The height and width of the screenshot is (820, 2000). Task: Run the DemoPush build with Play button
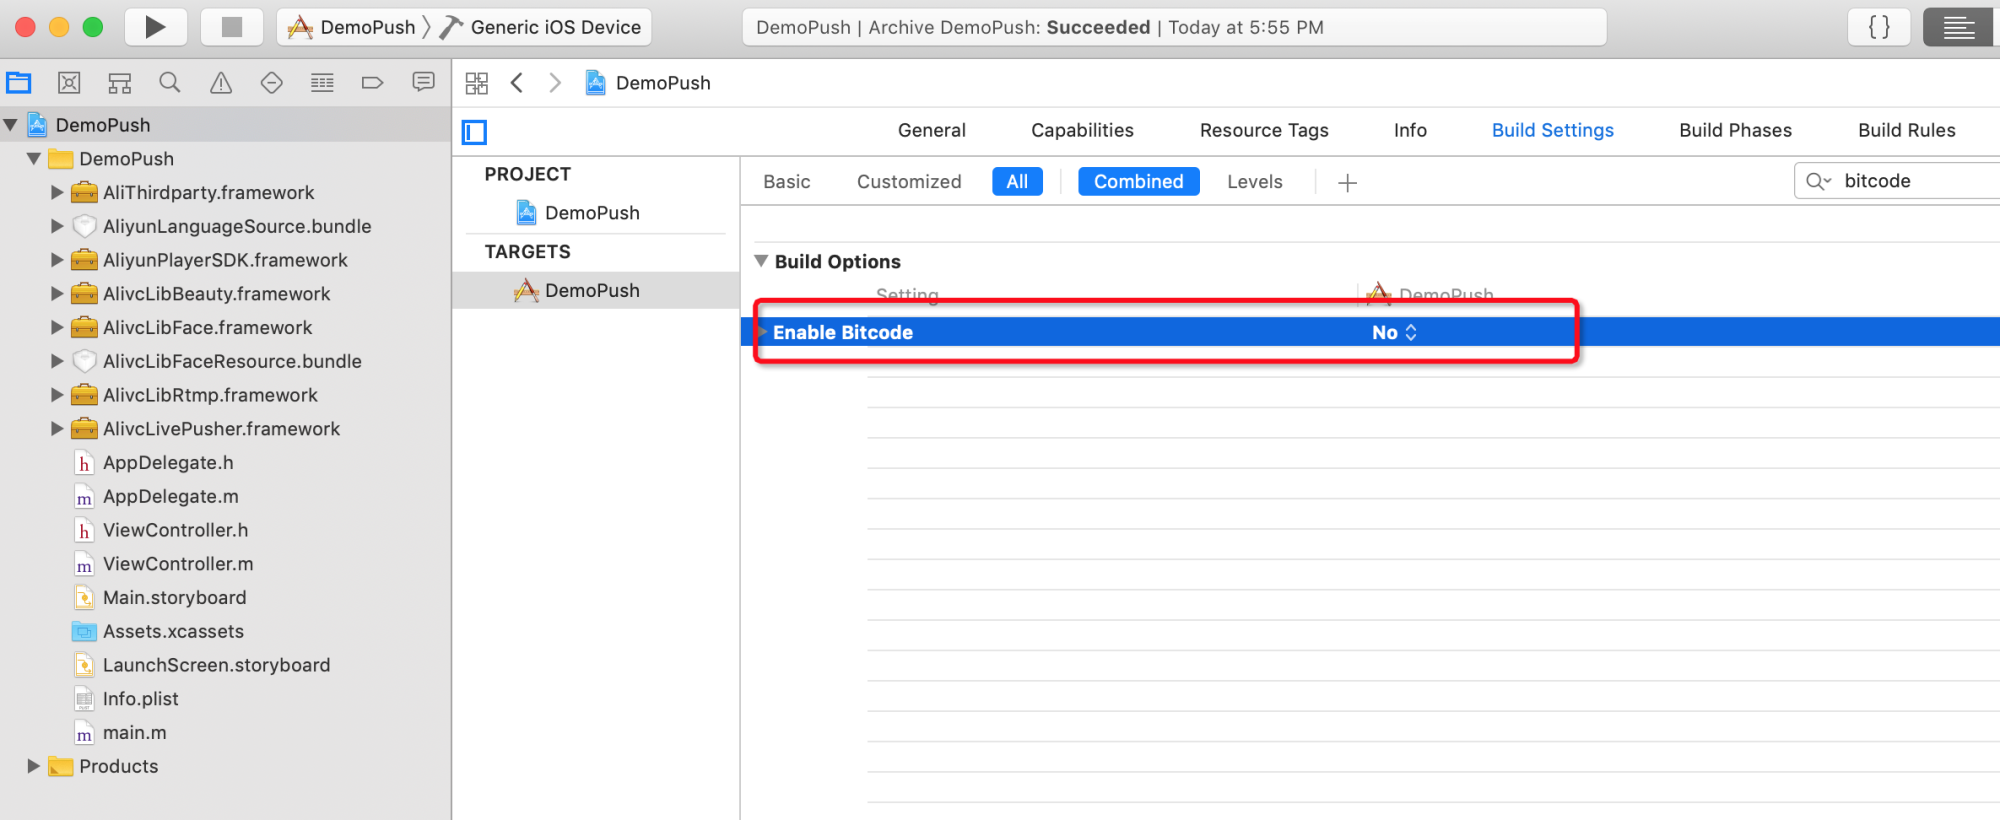155,27
